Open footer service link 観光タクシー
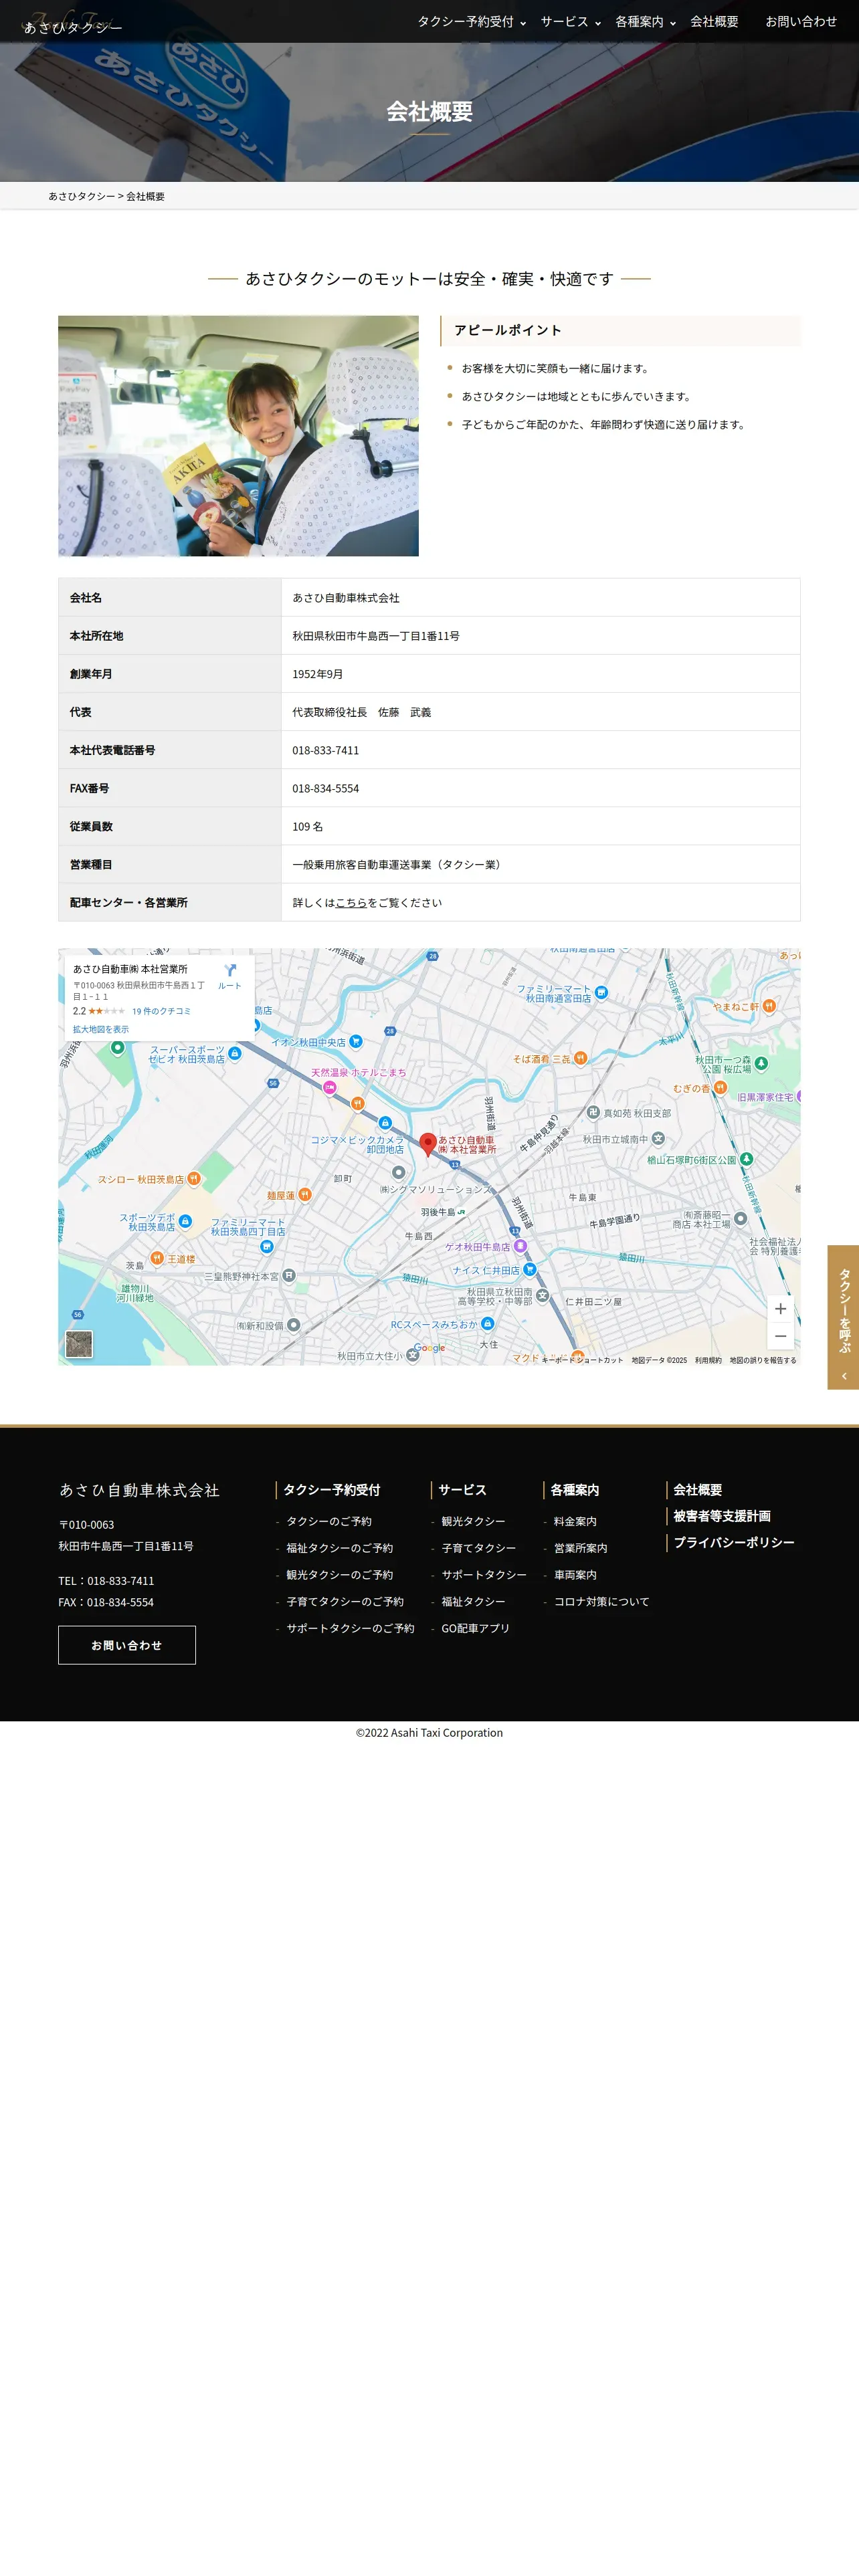The width and height of the screenshot is (859, 2576). pyautogui.click(x=473, y=1521)
